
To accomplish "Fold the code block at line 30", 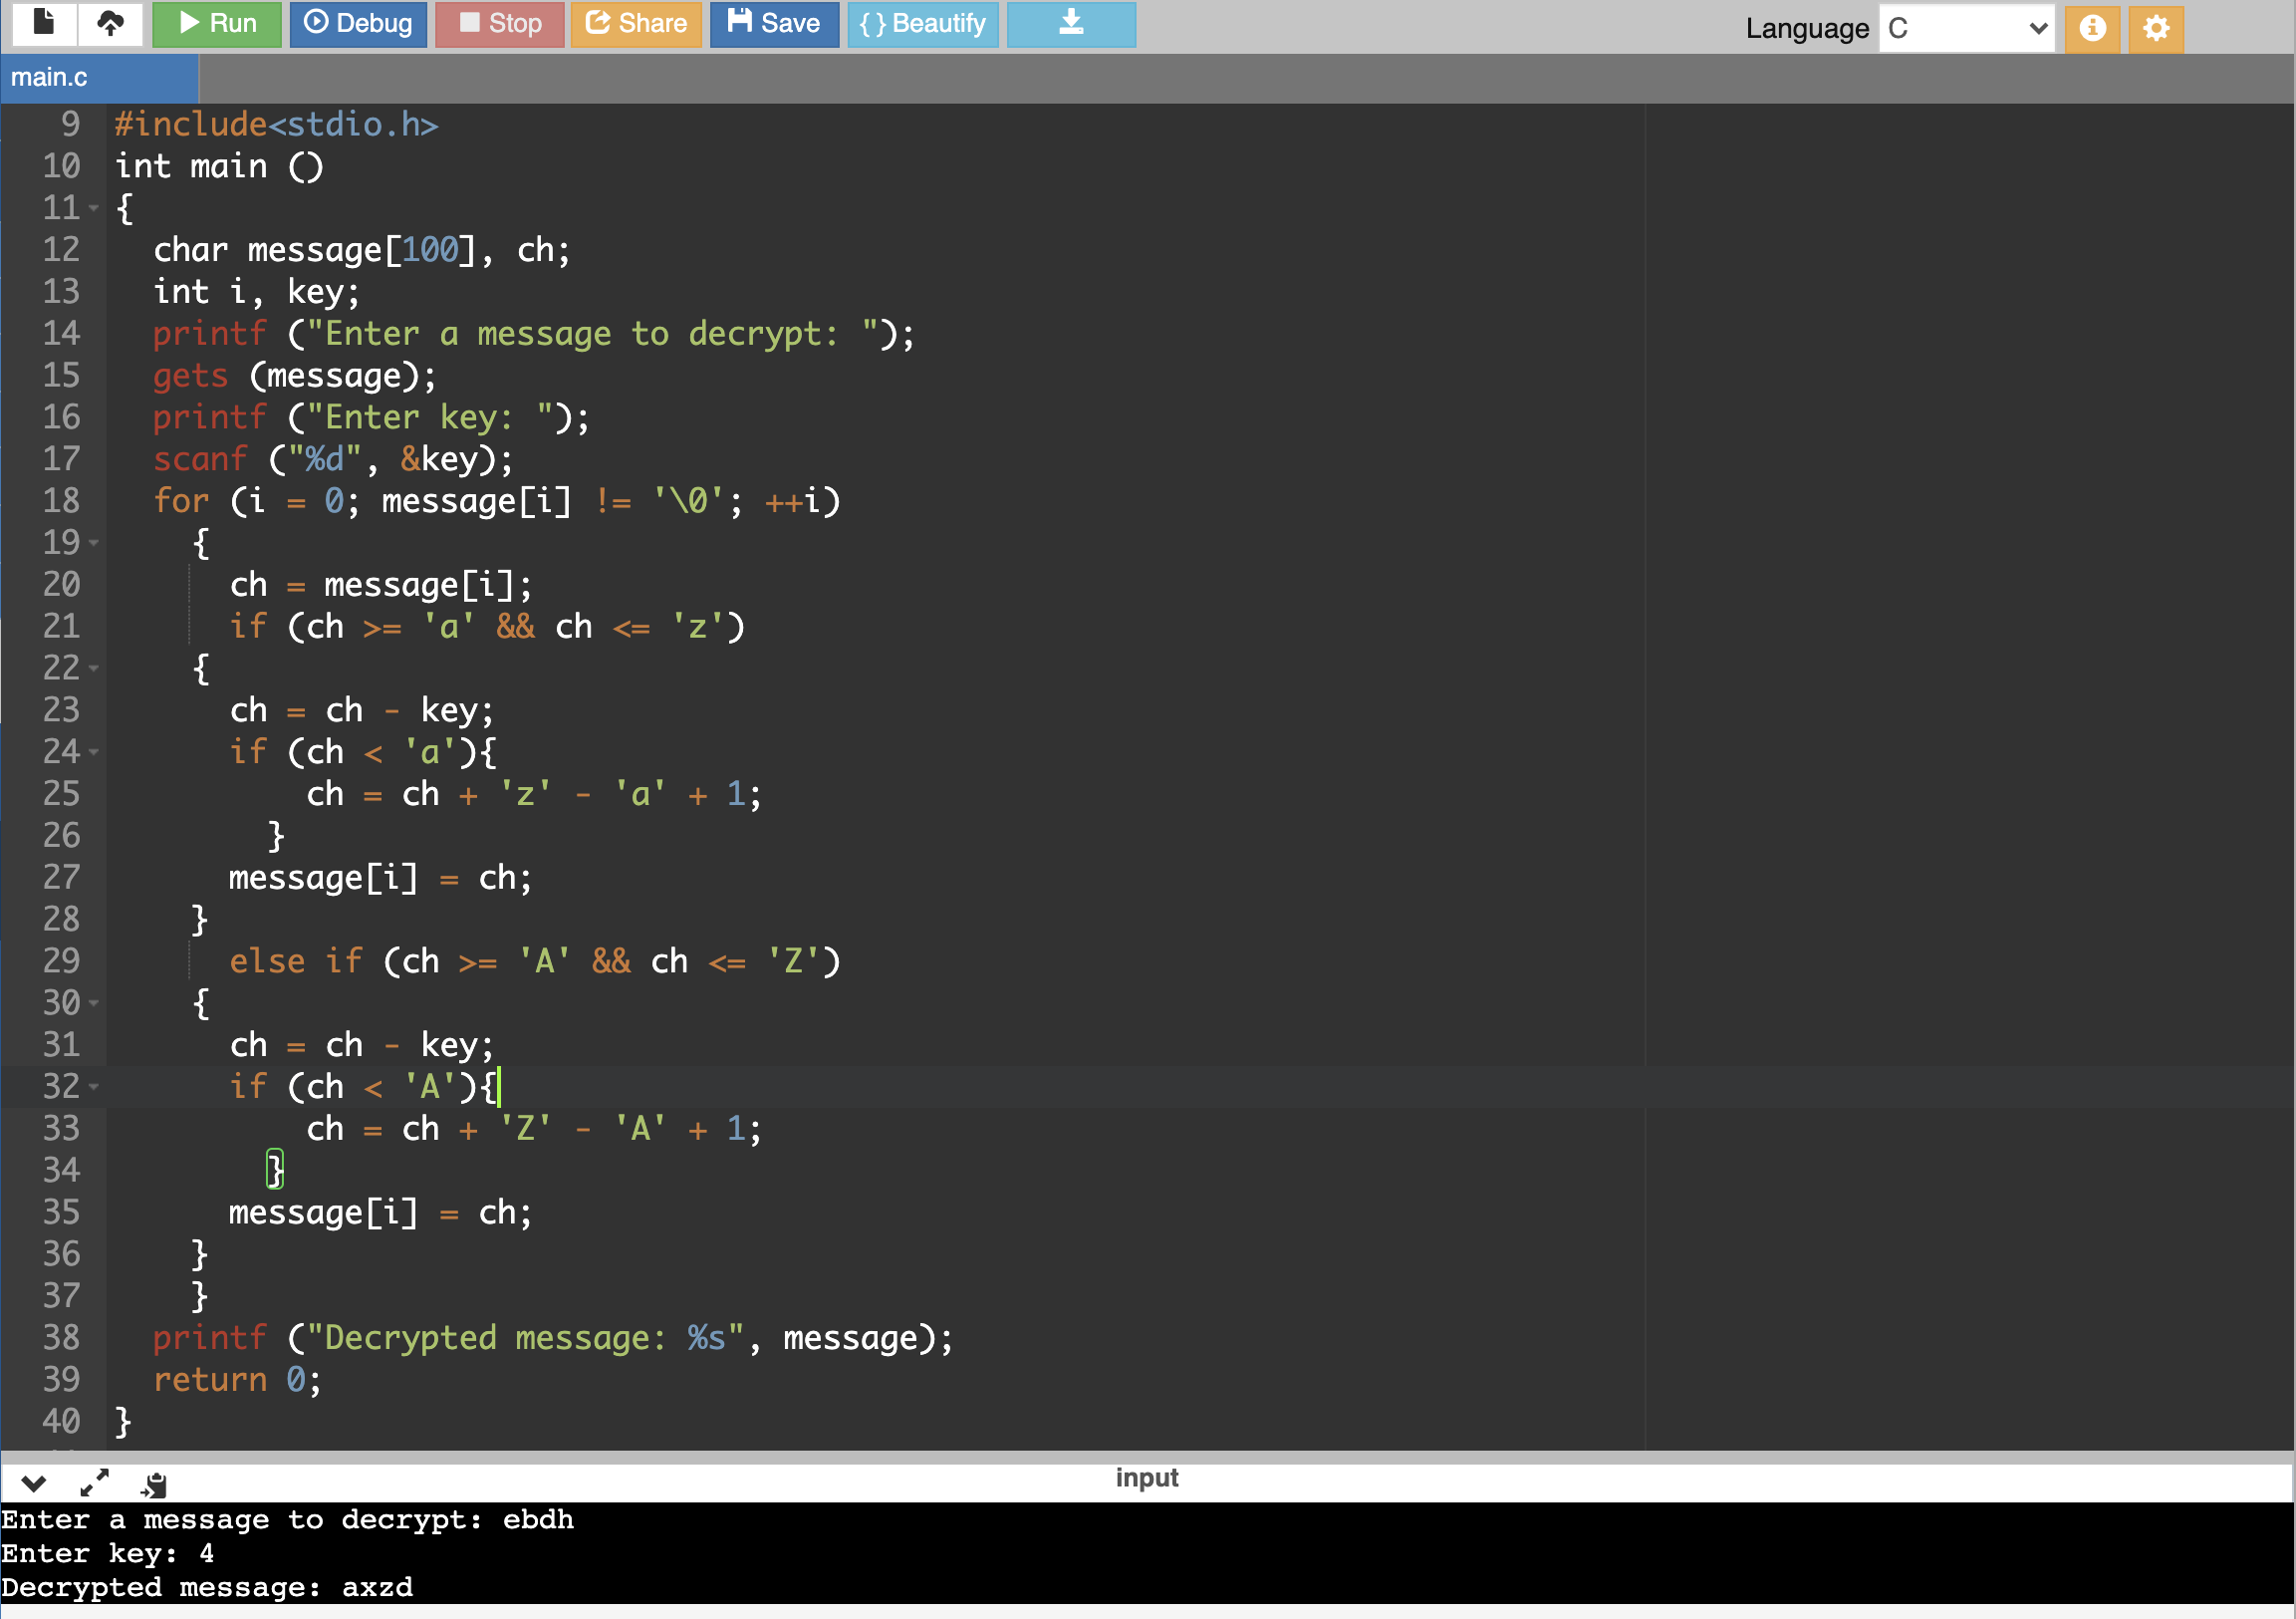I will [x=94, y=1003].
